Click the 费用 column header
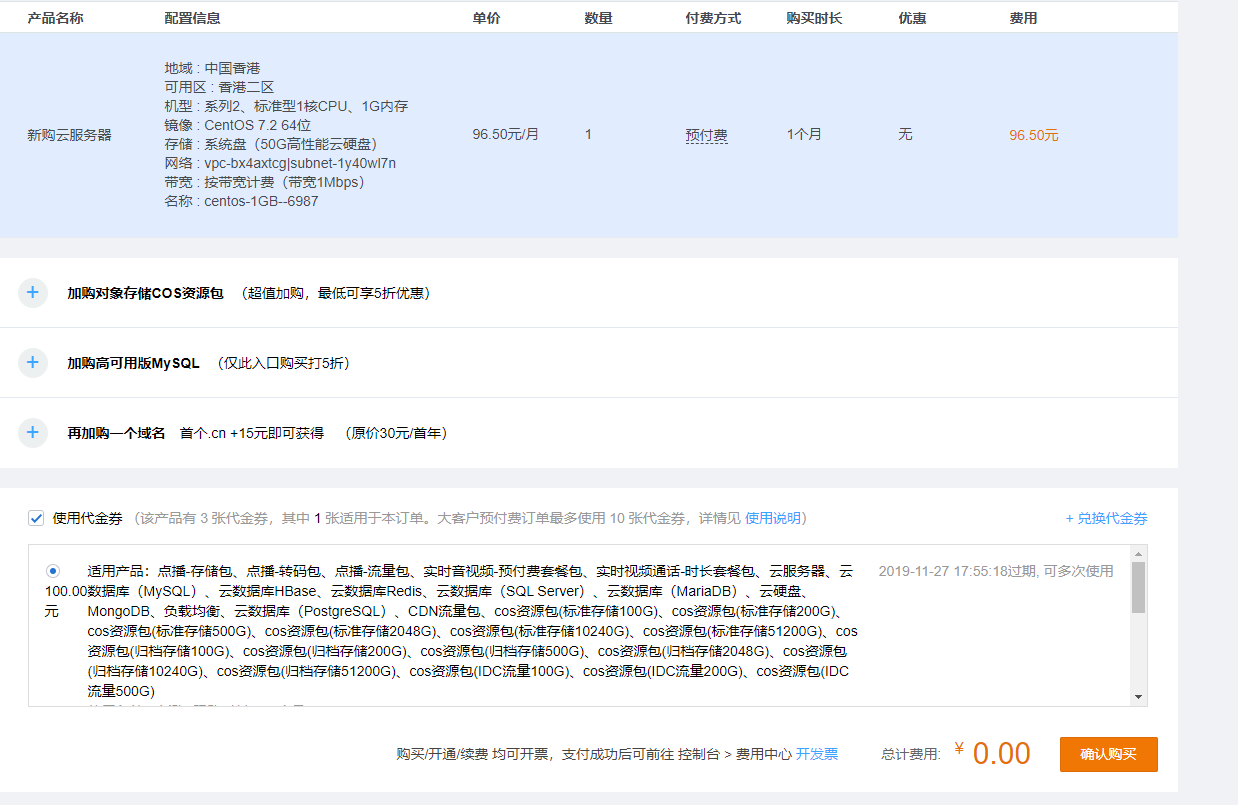This screenshot has height=805, width=1238. [1023, 18]
